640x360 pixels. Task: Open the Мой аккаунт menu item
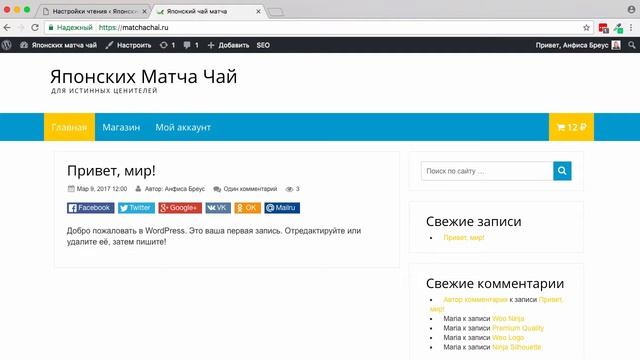(183, 127)
